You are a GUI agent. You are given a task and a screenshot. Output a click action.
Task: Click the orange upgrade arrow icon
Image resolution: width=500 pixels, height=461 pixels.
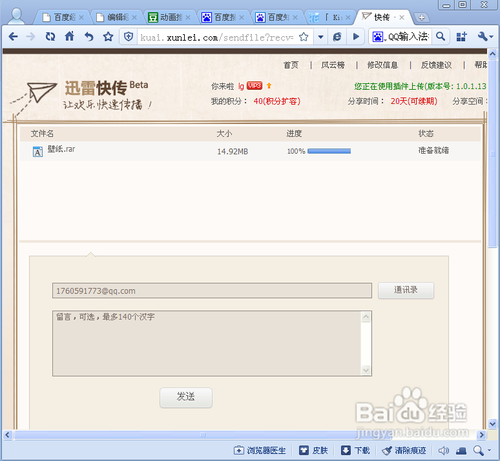coord(269,86)
